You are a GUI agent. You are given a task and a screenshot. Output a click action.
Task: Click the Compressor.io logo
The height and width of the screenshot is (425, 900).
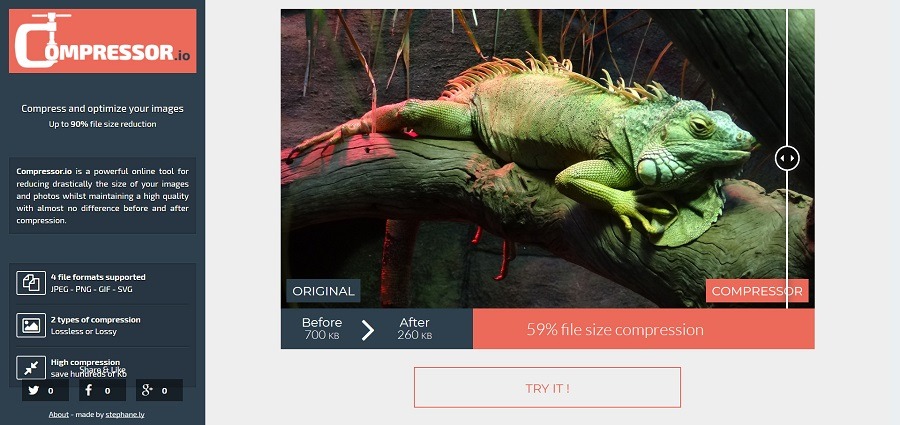tap(102, 41)
